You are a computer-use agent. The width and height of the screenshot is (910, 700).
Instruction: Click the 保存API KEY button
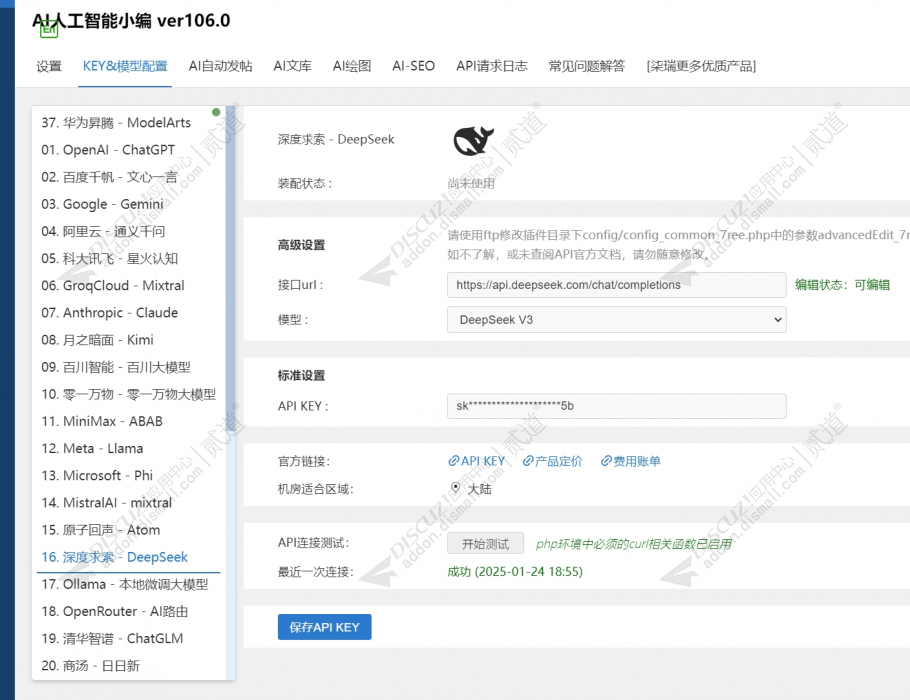tap(324, 627)
